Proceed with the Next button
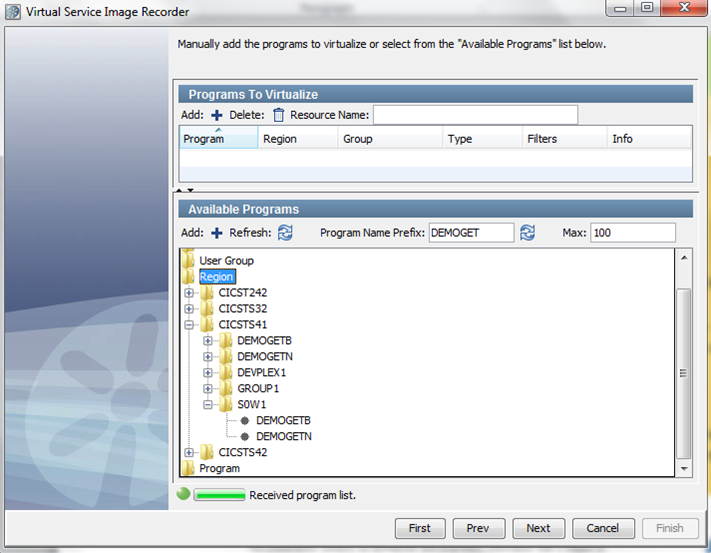The height and width of the screenshot is (553, 711). 538,528
